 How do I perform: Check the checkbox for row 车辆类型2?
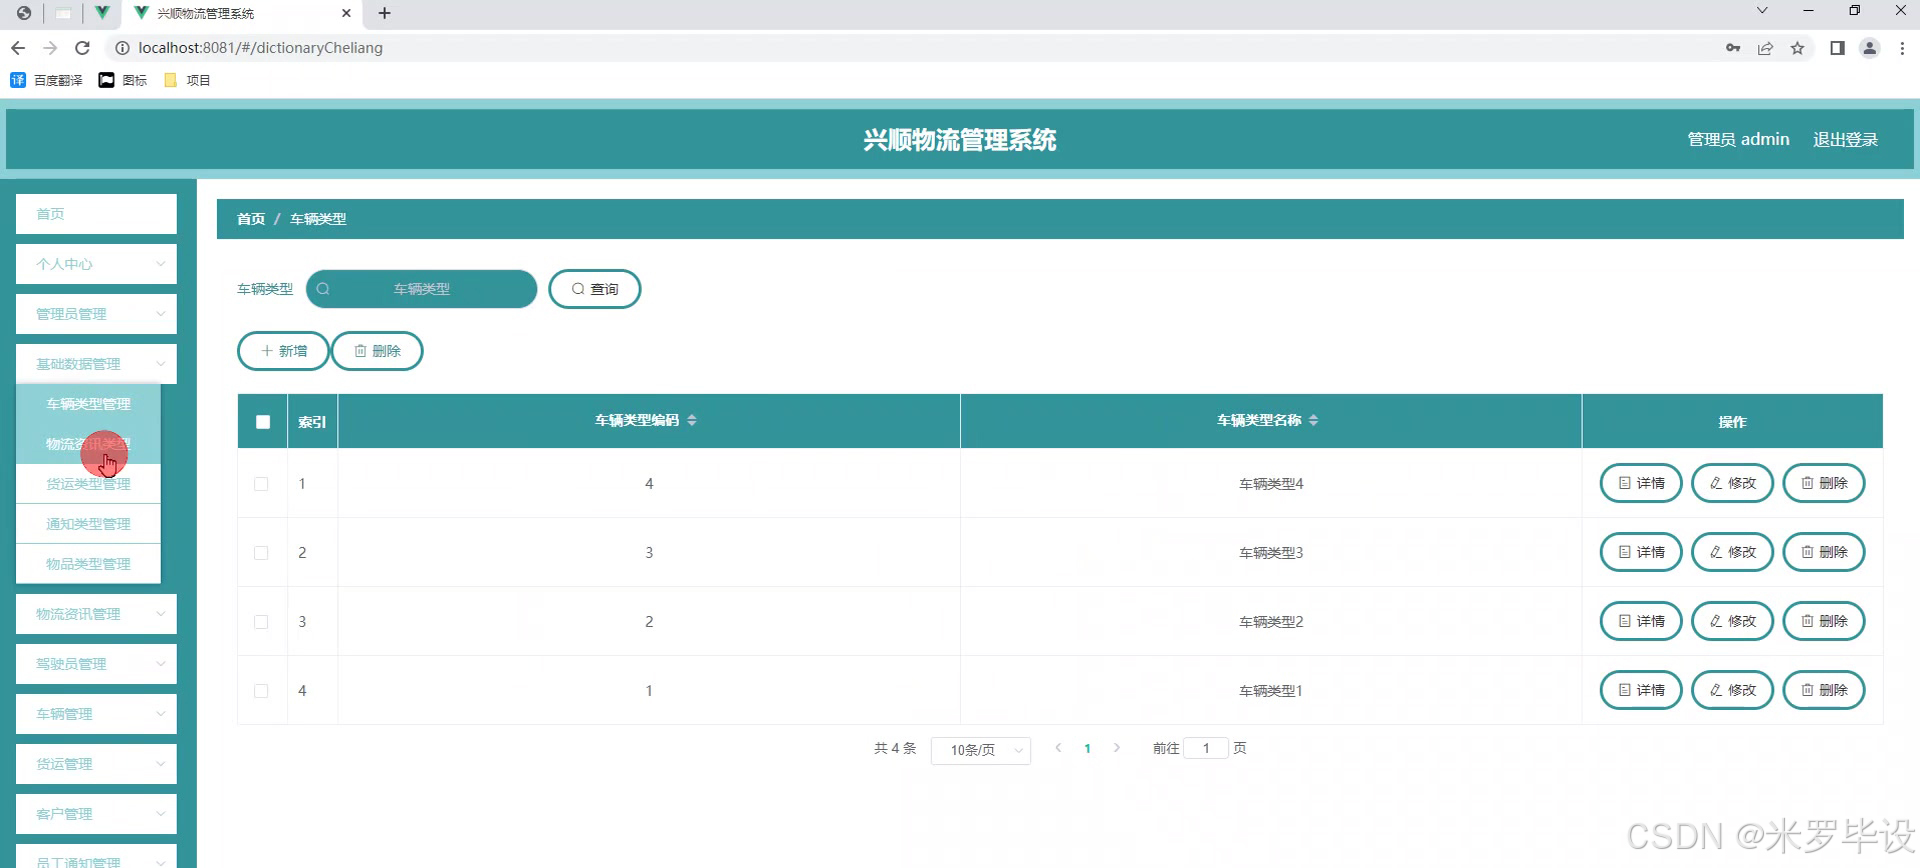click(x=261, y=622)
